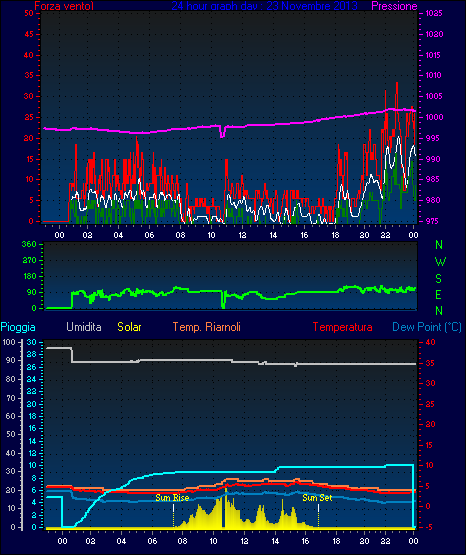Click the '1025' pressure axis value
This screenshot has height=555, width=466.
click(x=434, y=13)
